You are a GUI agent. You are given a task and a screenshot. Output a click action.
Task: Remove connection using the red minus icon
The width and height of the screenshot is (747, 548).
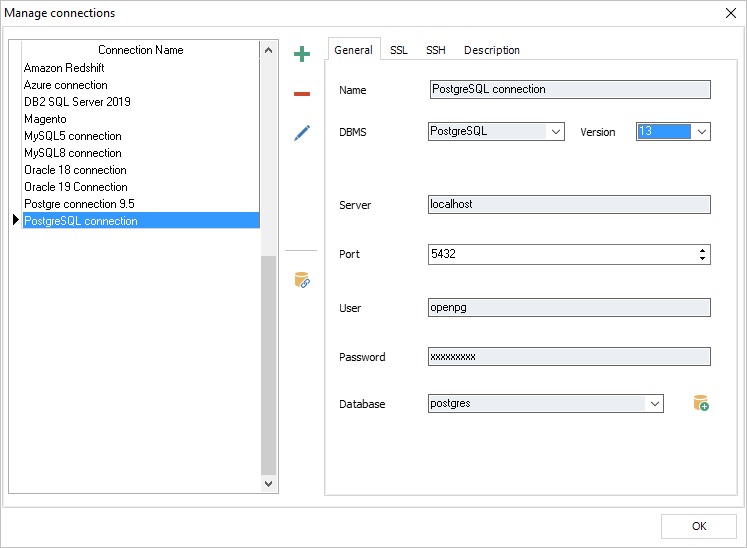pyautogui.click(x=302, y=94)
